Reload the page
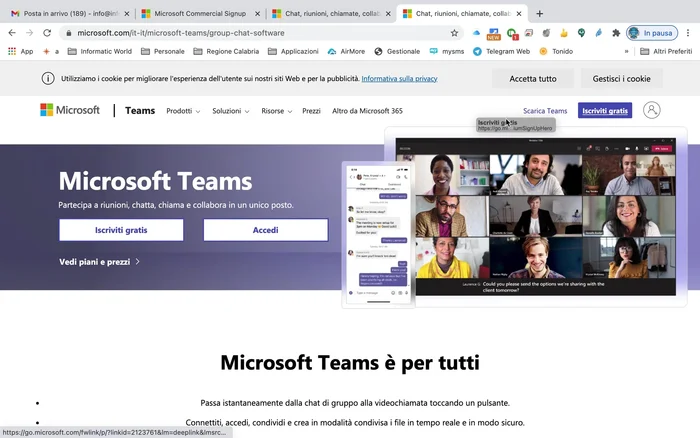Image resolution: width=700 pixels, height=438 pixels. tap(47, 33)
